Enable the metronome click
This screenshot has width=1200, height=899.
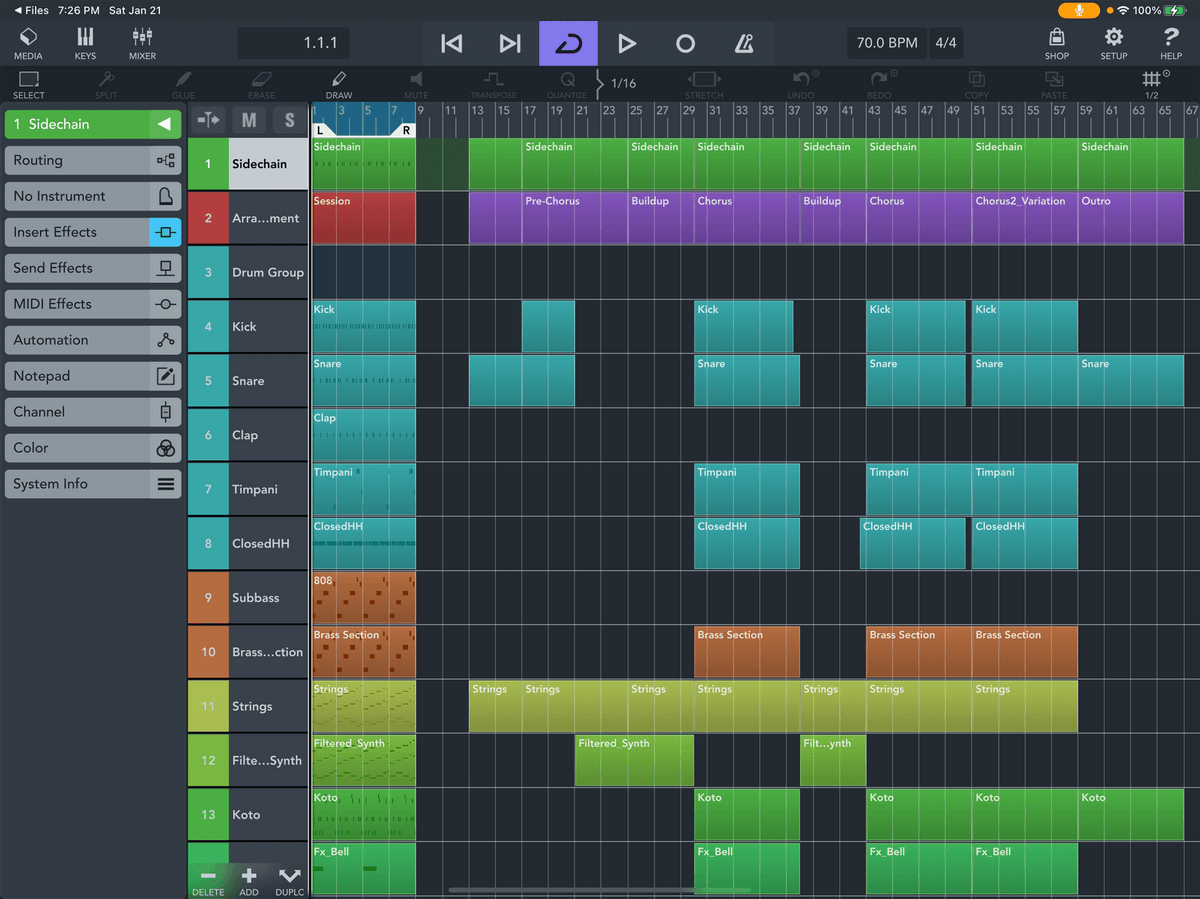tap(742, 43)
